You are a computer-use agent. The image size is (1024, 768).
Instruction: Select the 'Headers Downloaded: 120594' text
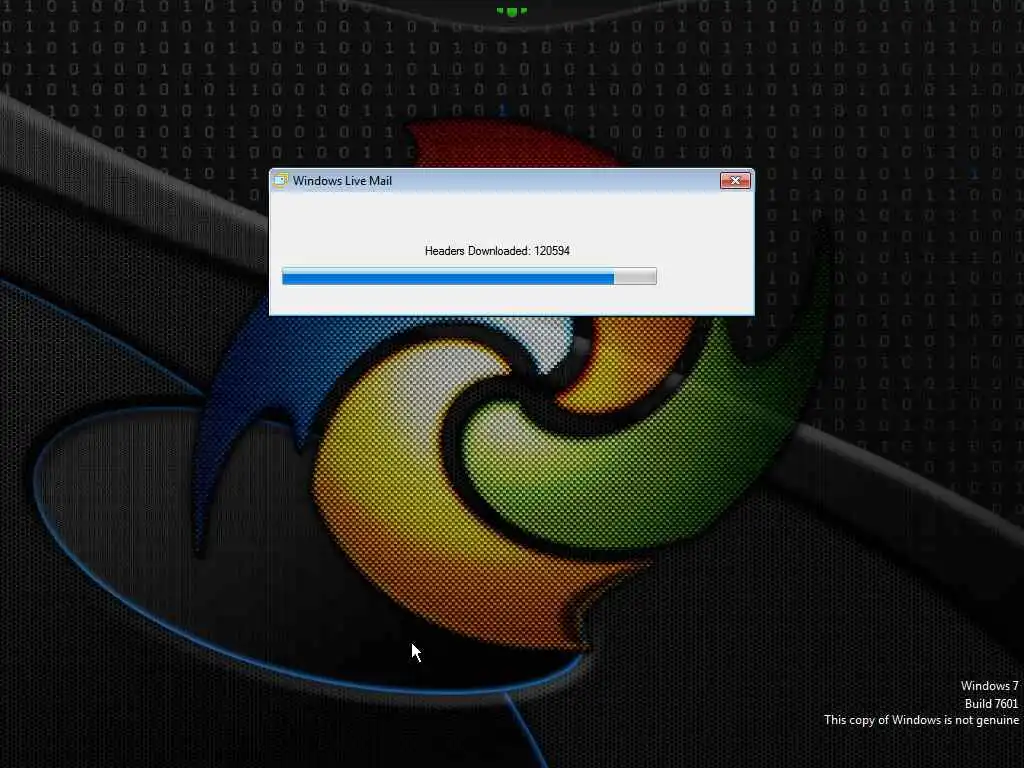click(x=497, y=251)
